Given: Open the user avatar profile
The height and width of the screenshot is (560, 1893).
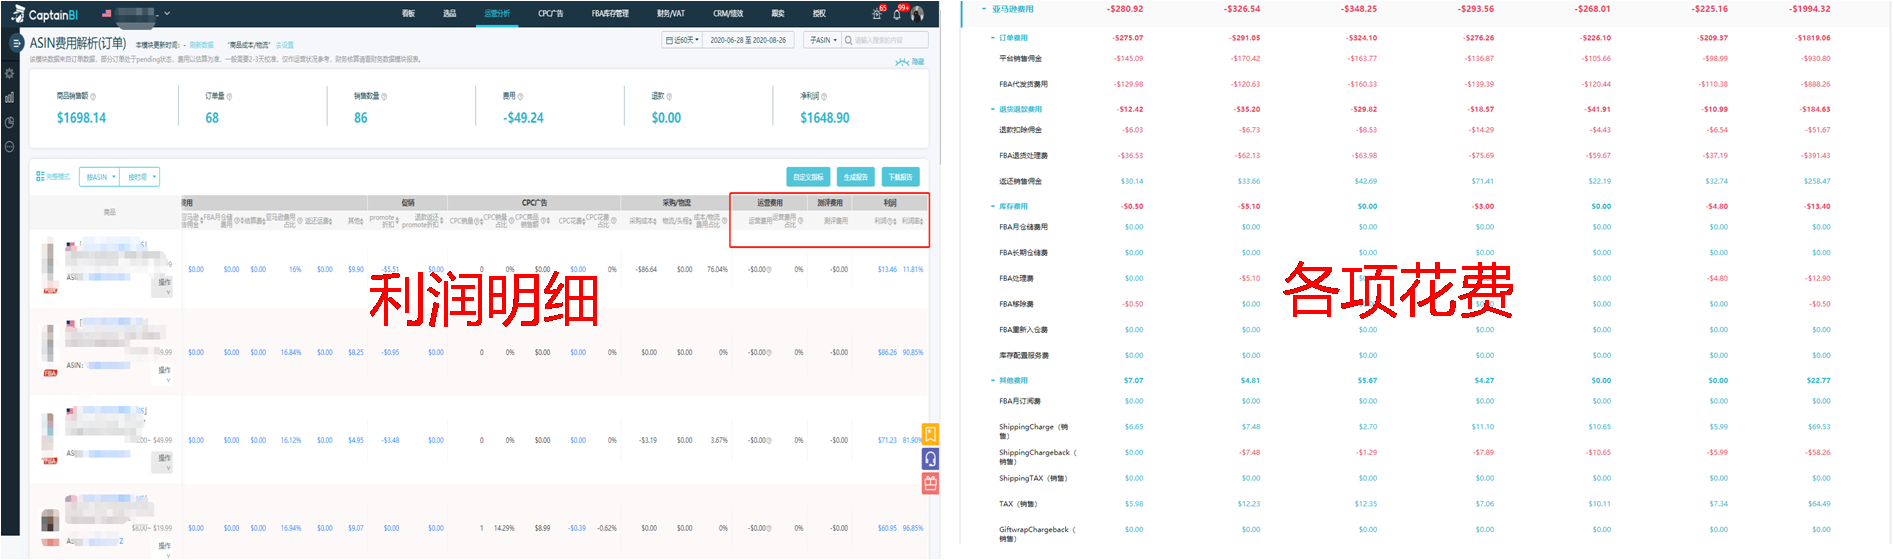Looking at the screenshot, I should pyautogui.click(x=917, y=14).
